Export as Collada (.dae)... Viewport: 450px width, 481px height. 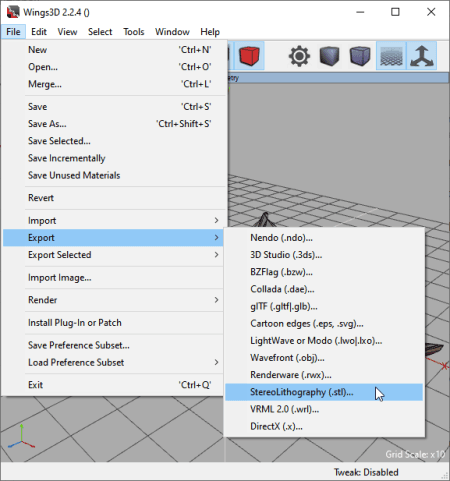[x=324, y=289]
